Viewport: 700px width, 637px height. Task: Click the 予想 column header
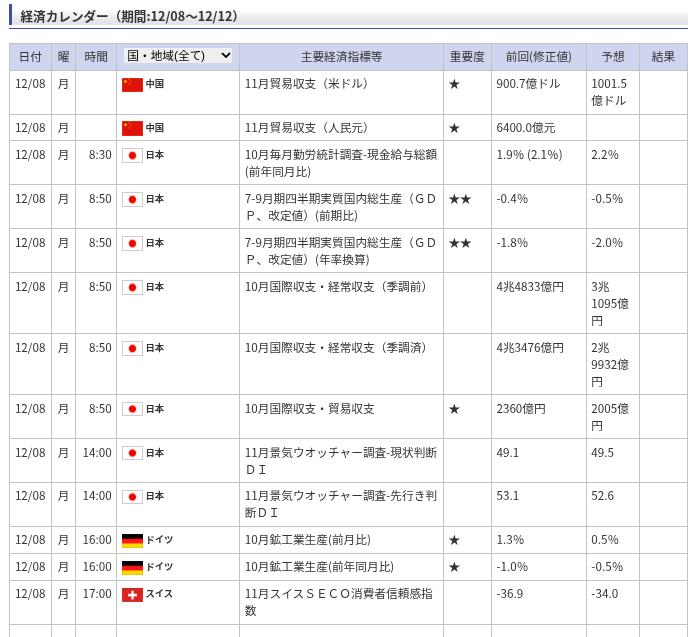[x=612, y=57]
